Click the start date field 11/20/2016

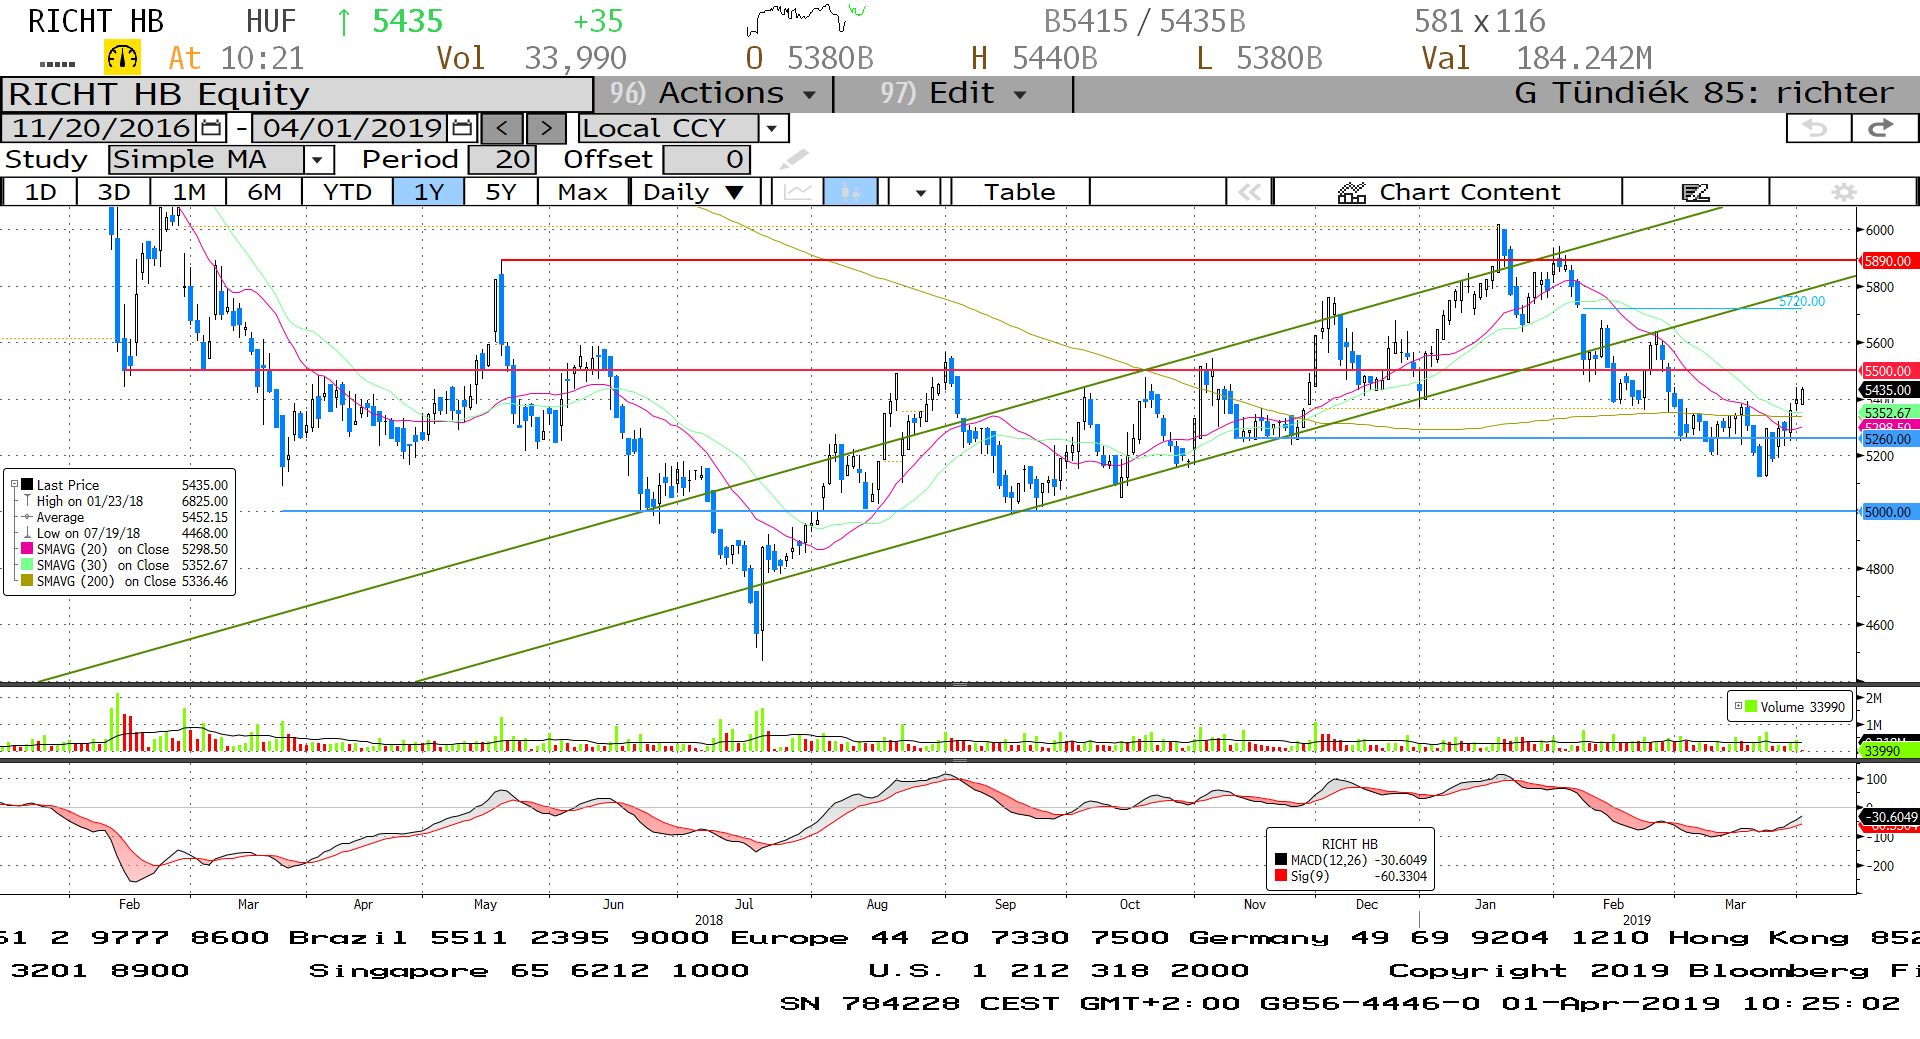click(101, 128)
